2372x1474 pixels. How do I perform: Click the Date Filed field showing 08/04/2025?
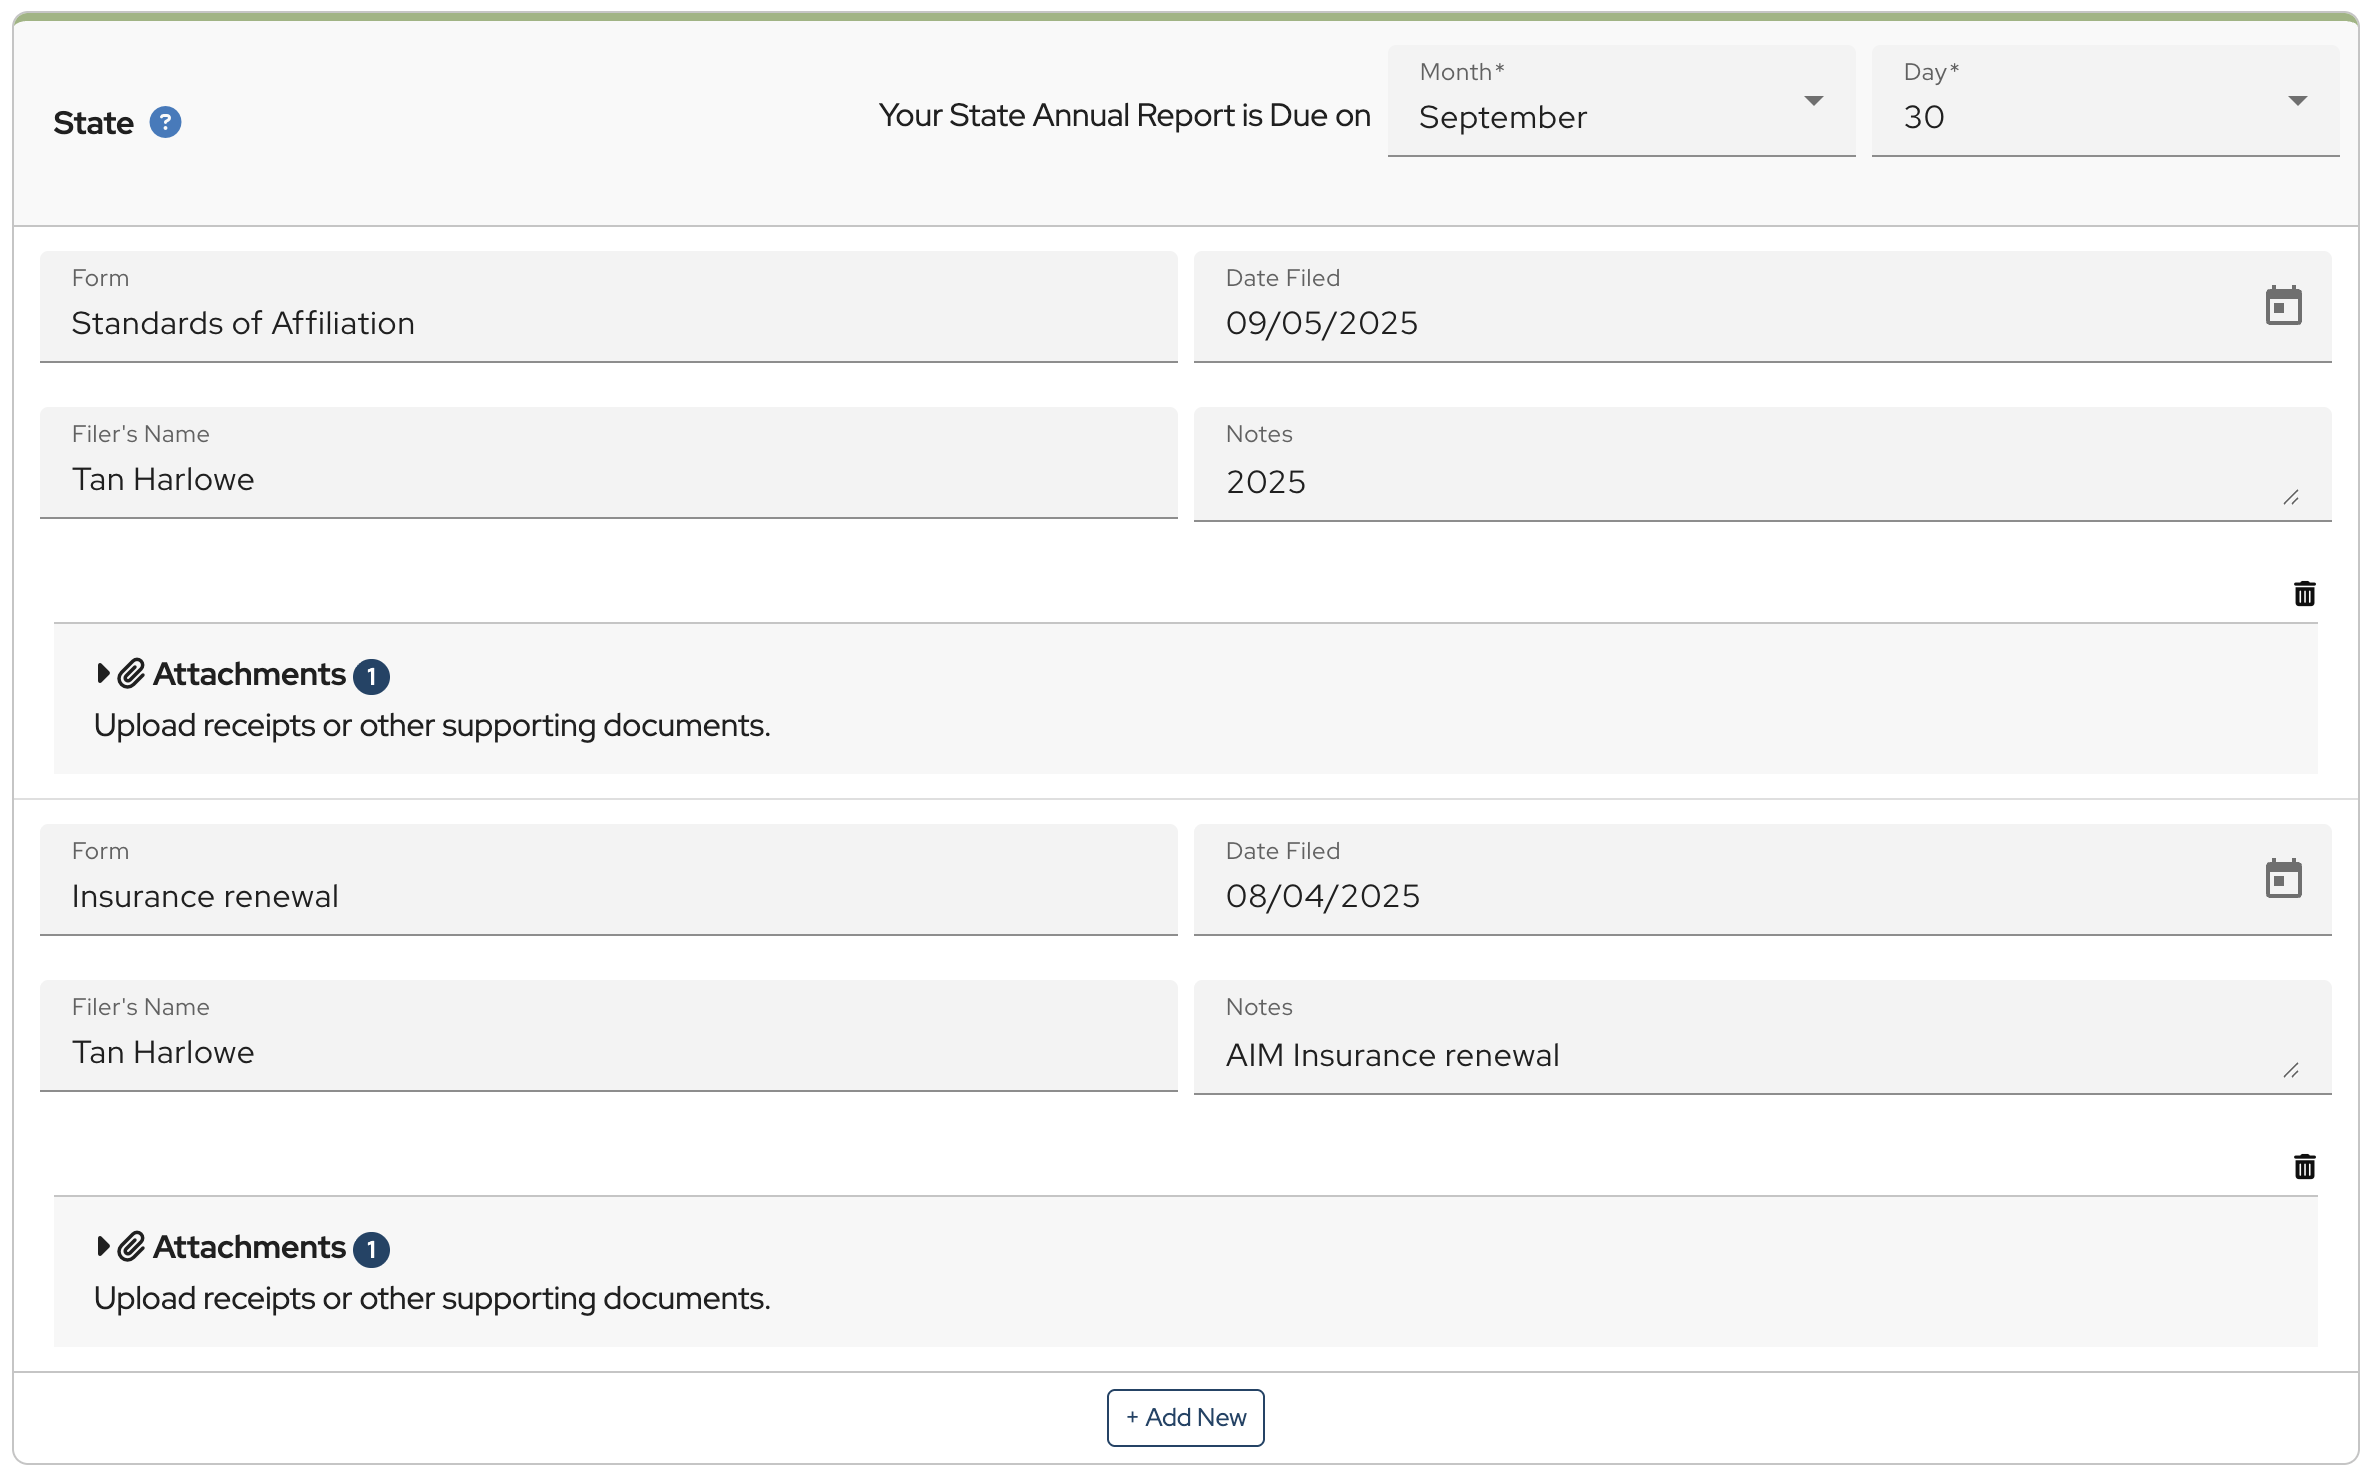pyautogui.click(x=1700, y=895)
